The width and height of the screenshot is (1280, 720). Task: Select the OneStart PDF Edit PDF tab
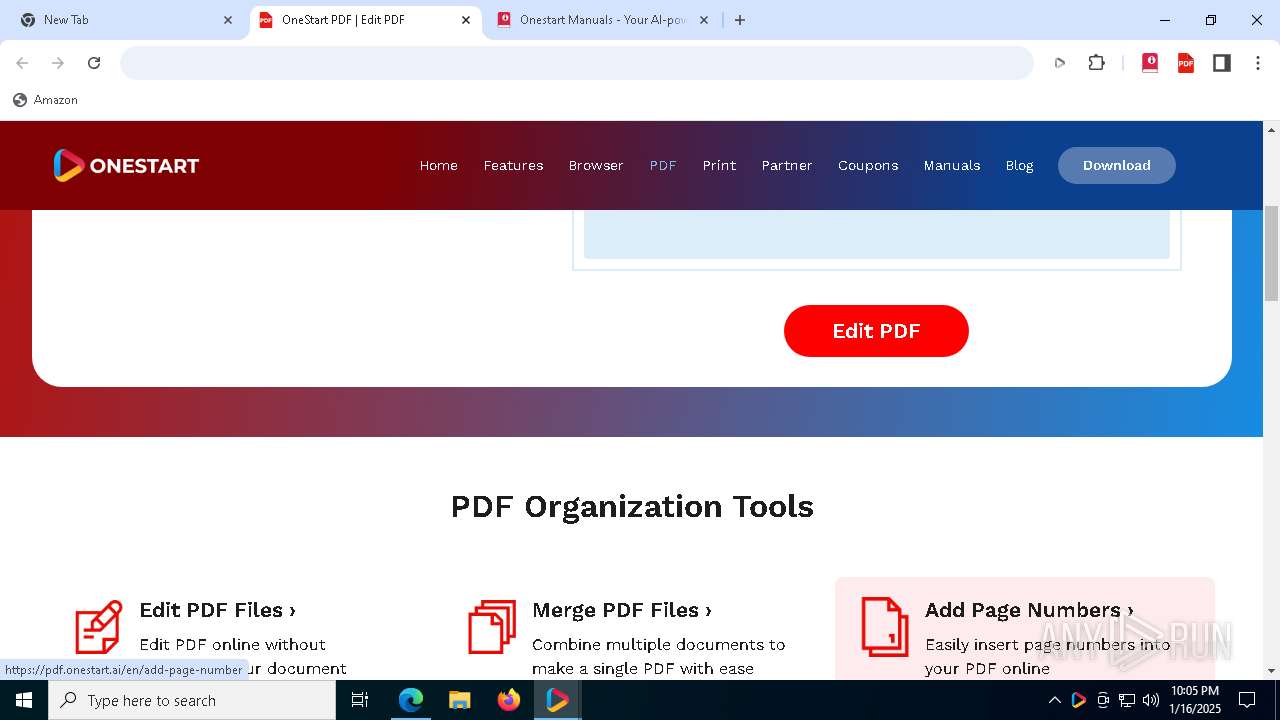pos(364,20)
